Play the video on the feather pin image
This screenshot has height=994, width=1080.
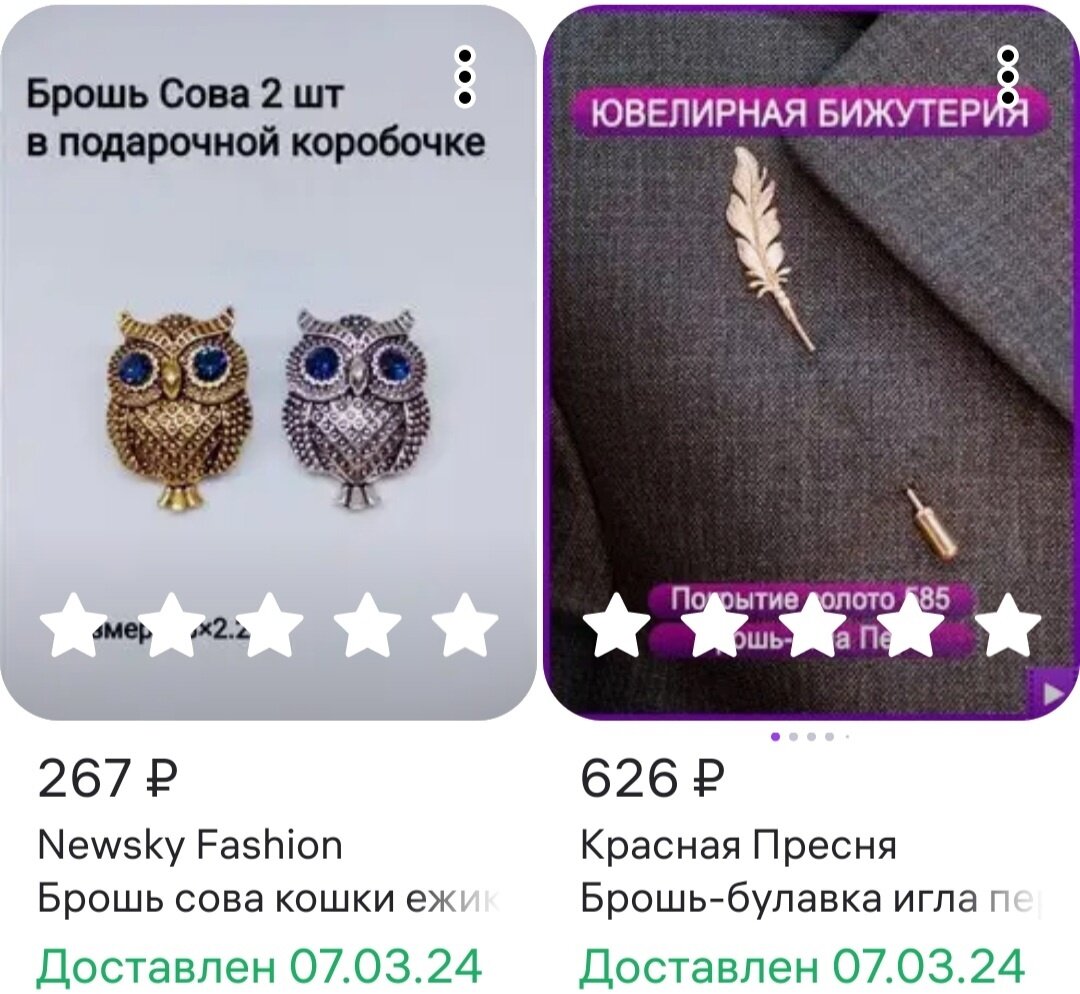pyautogui.click(x=1052, y=693)
